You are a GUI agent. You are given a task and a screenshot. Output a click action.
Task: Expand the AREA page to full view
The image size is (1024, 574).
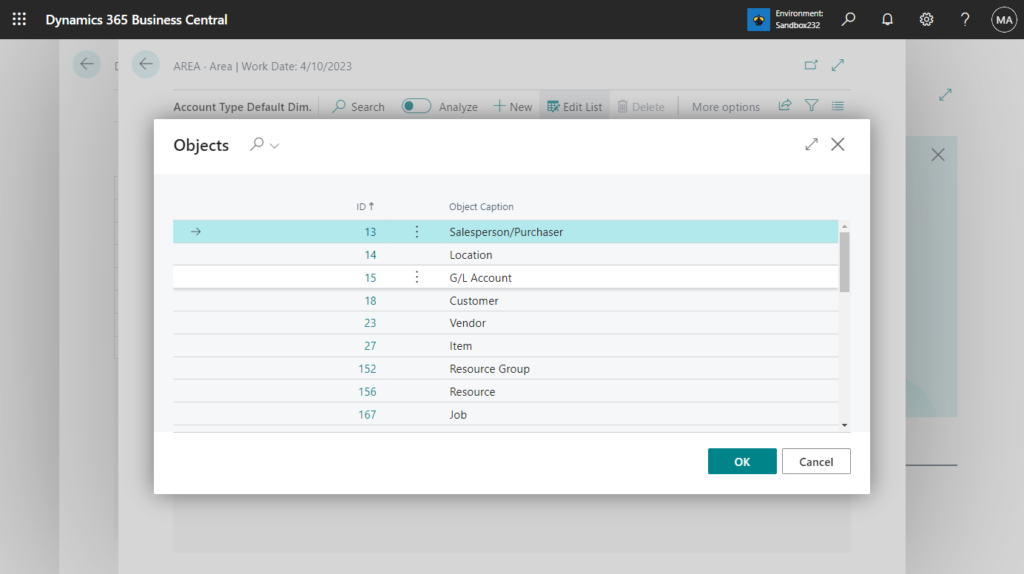pos(838,65)
